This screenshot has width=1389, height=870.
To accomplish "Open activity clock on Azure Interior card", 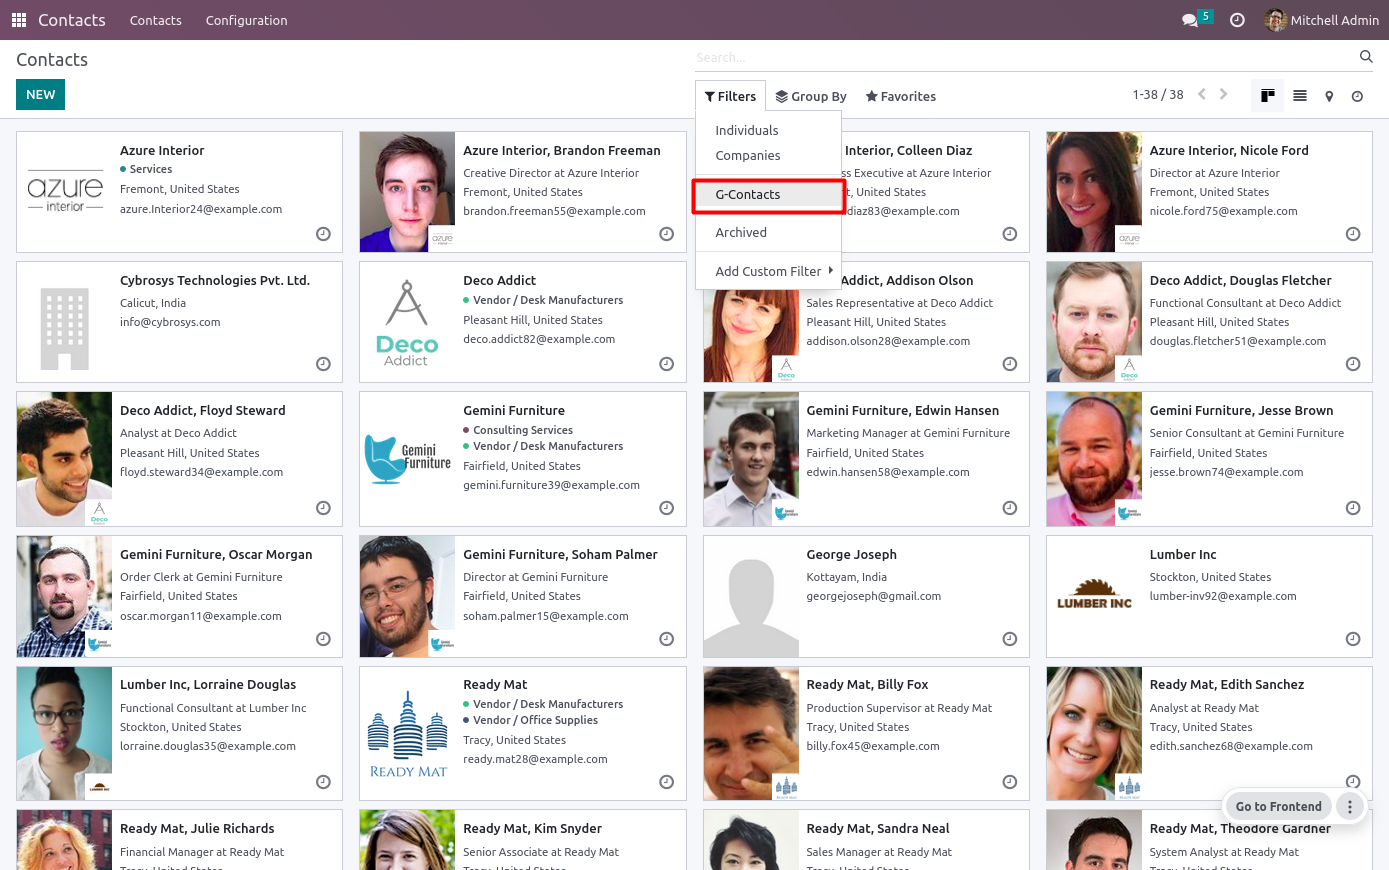I will tap(323, 234).
